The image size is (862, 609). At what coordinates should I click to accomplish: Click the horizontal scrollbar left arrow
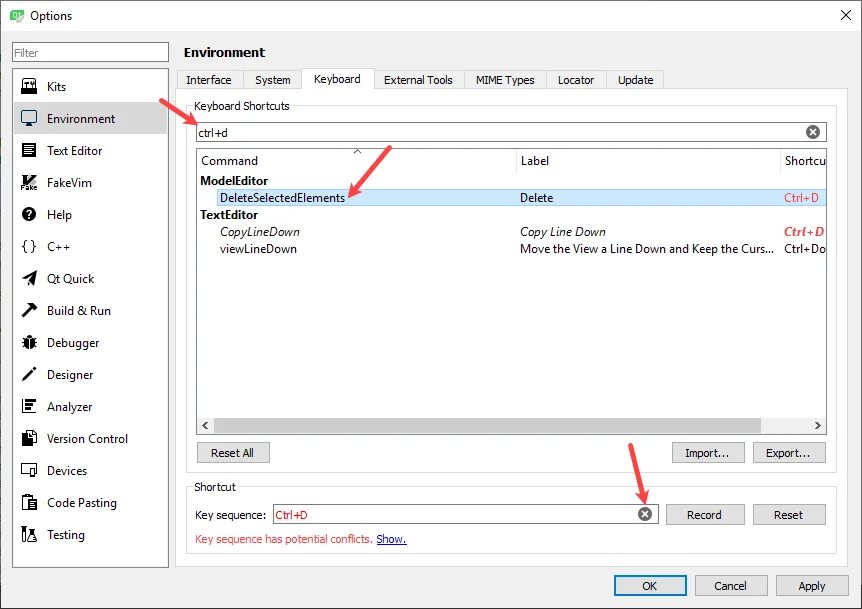coord(205,425)
